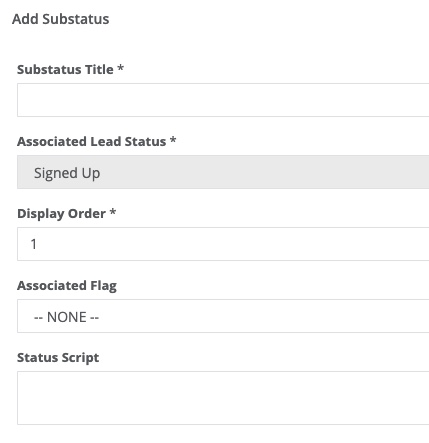Click the Substatus Title label
Image resolution: width=429 pixels, height=443 pixels.
click(65, 69)
